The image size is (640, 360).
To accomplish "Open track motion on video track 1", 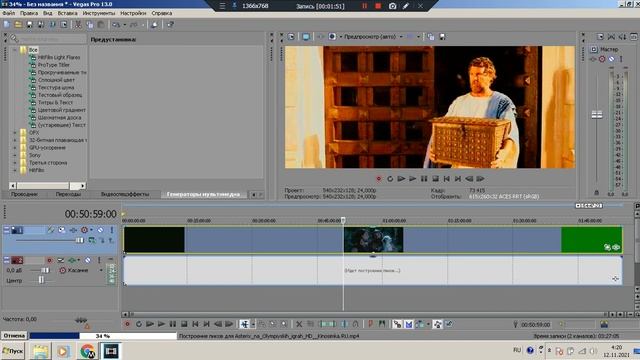I will coord(62,230).
